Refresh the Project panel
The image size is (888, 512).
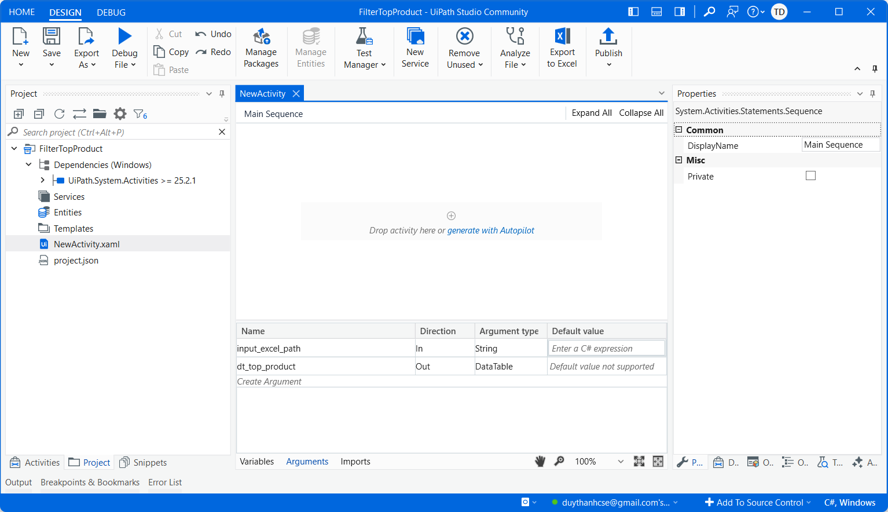pyautogui.click(x=59, y=114)
